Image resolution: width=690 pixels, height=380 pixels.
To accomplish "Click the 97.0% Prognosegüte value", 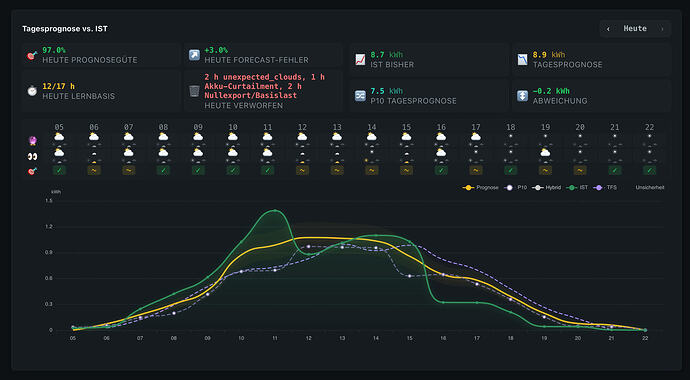I will tap(54, 50).
